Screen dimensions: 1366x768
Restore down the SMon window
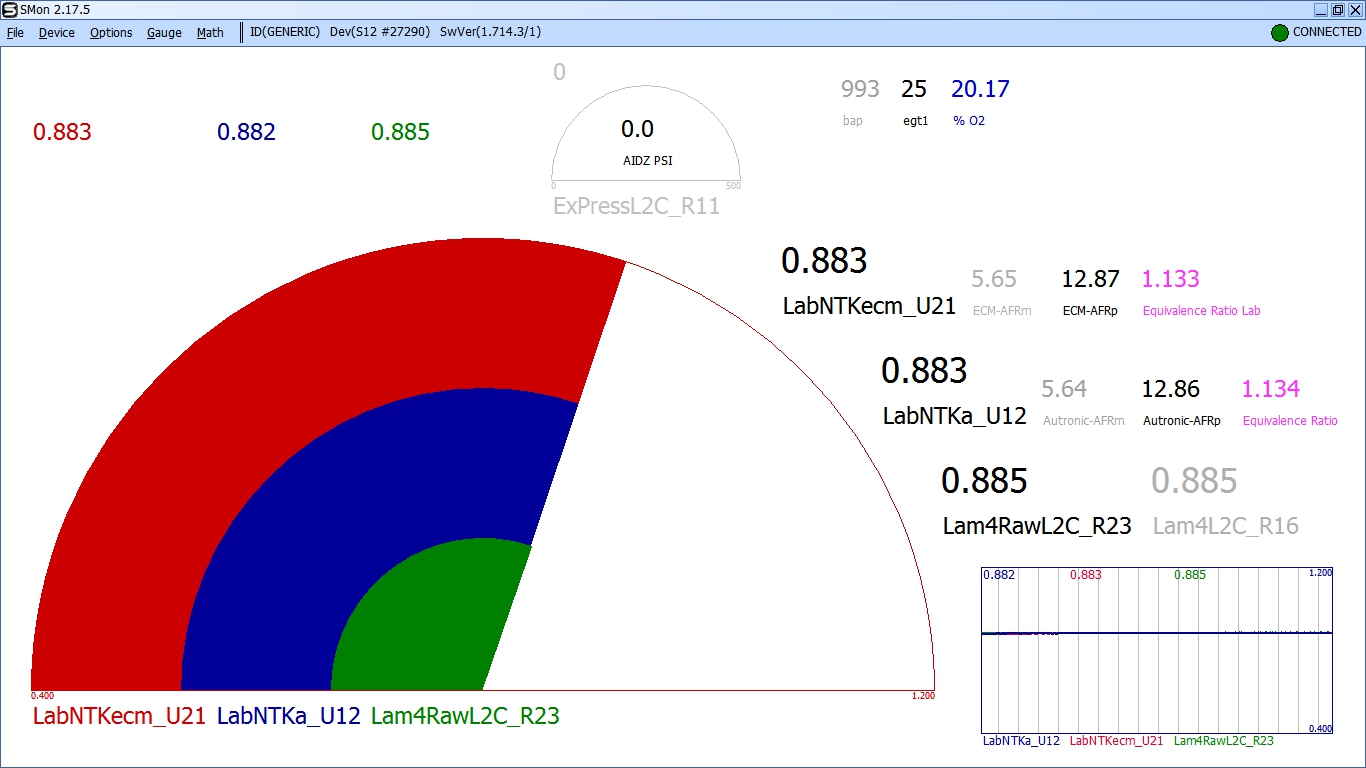pyautogui.click(x=1337, y=9)
